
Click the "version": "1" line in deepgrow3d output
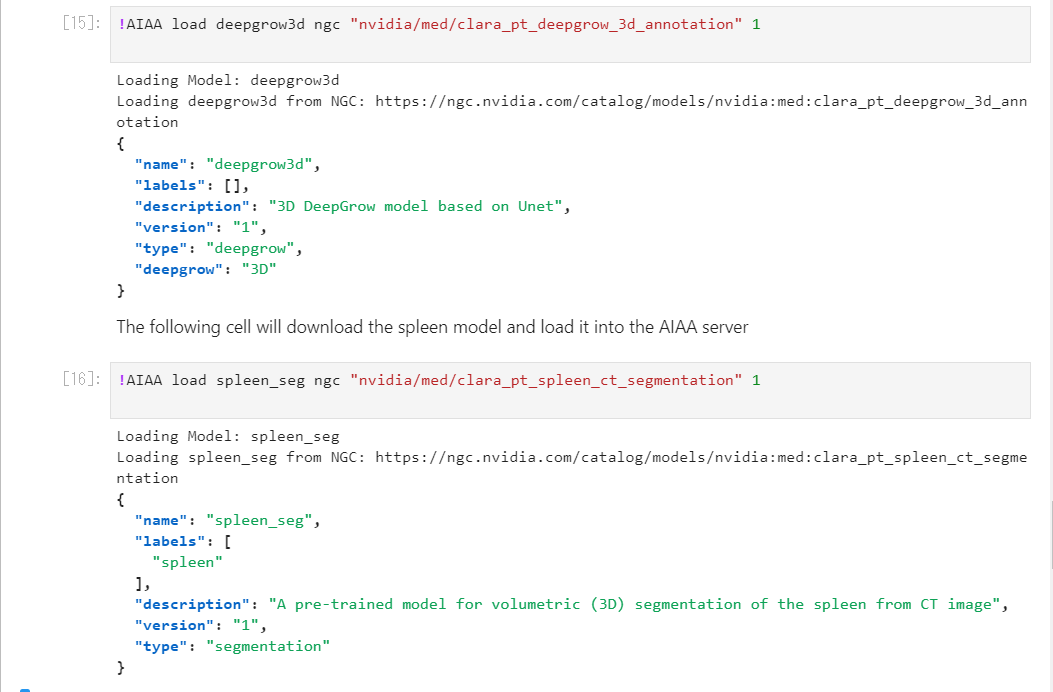(x=201, y=228)
